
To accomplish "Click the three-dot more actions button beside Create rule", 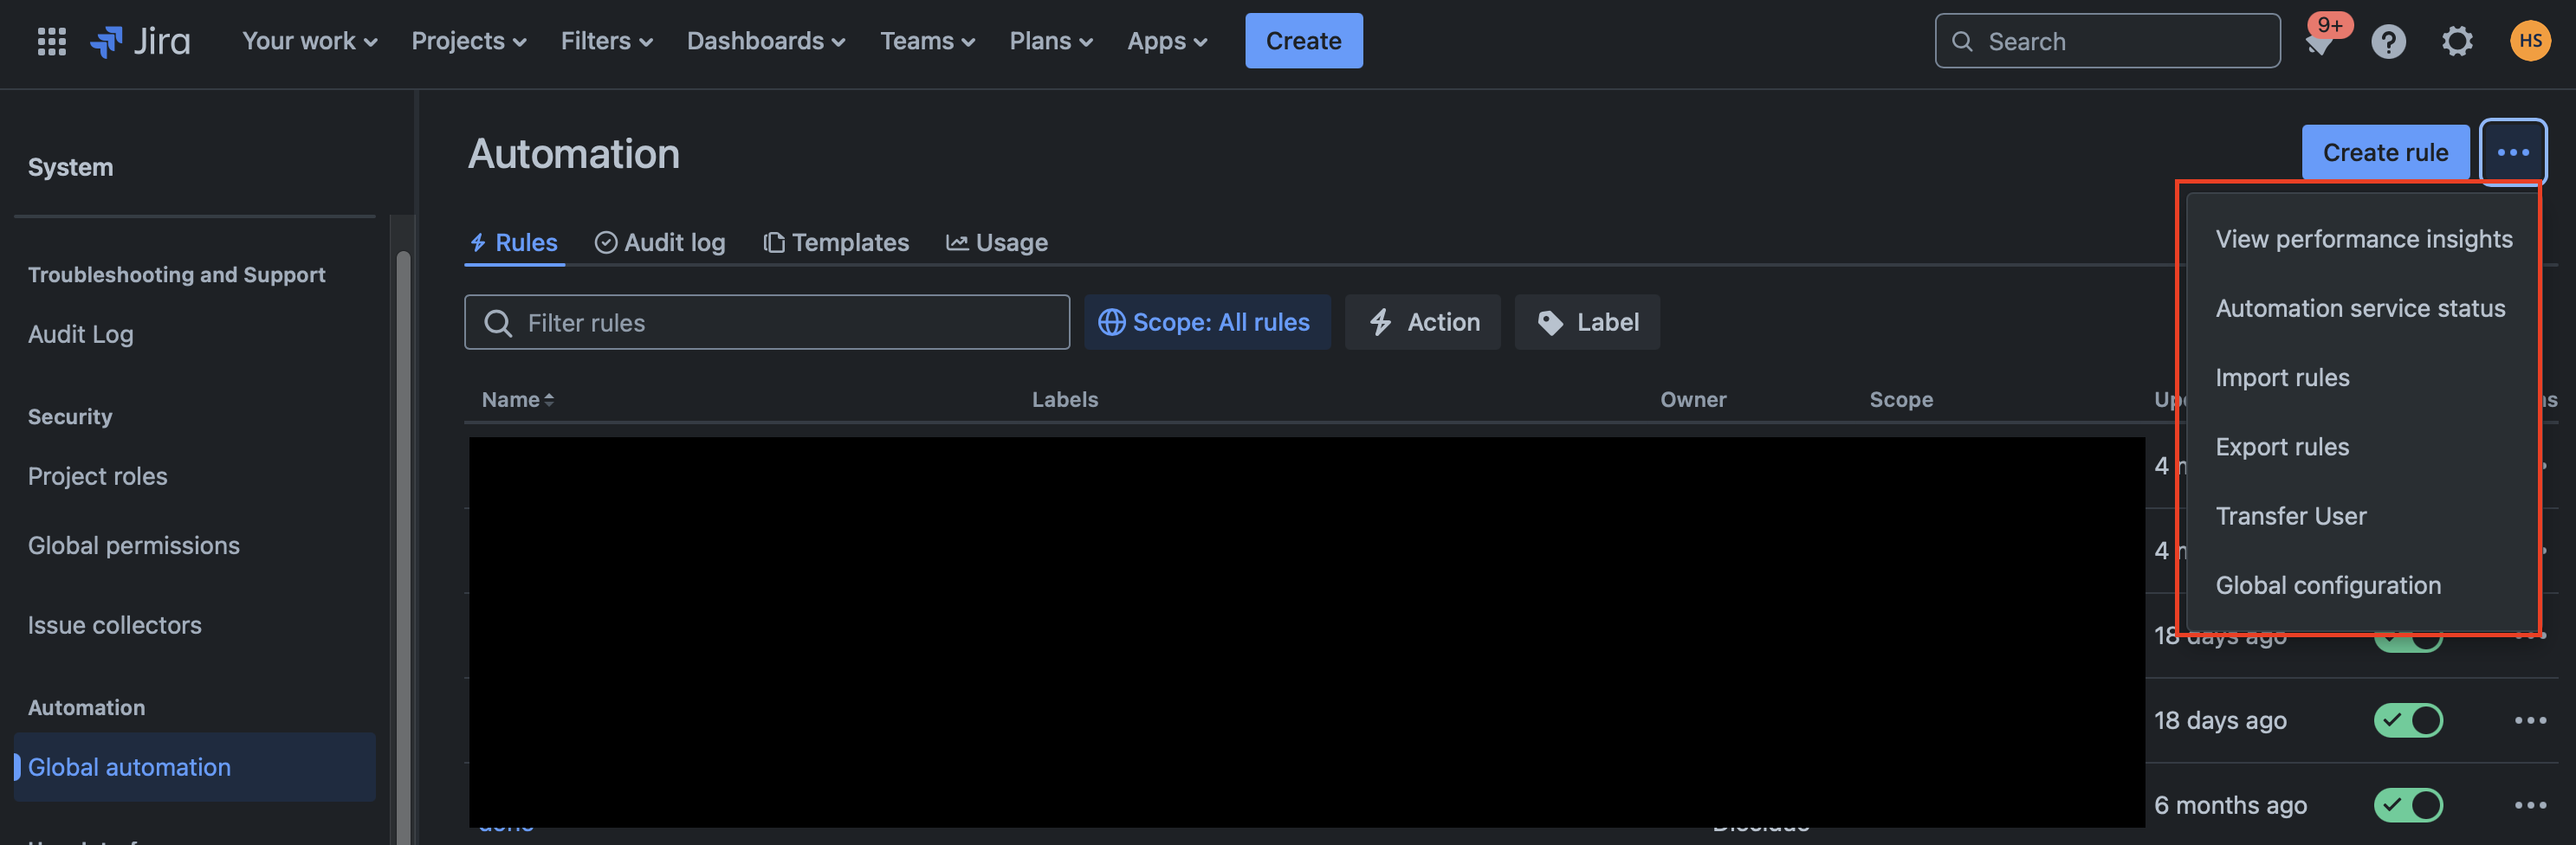I will pos(2512,152).
